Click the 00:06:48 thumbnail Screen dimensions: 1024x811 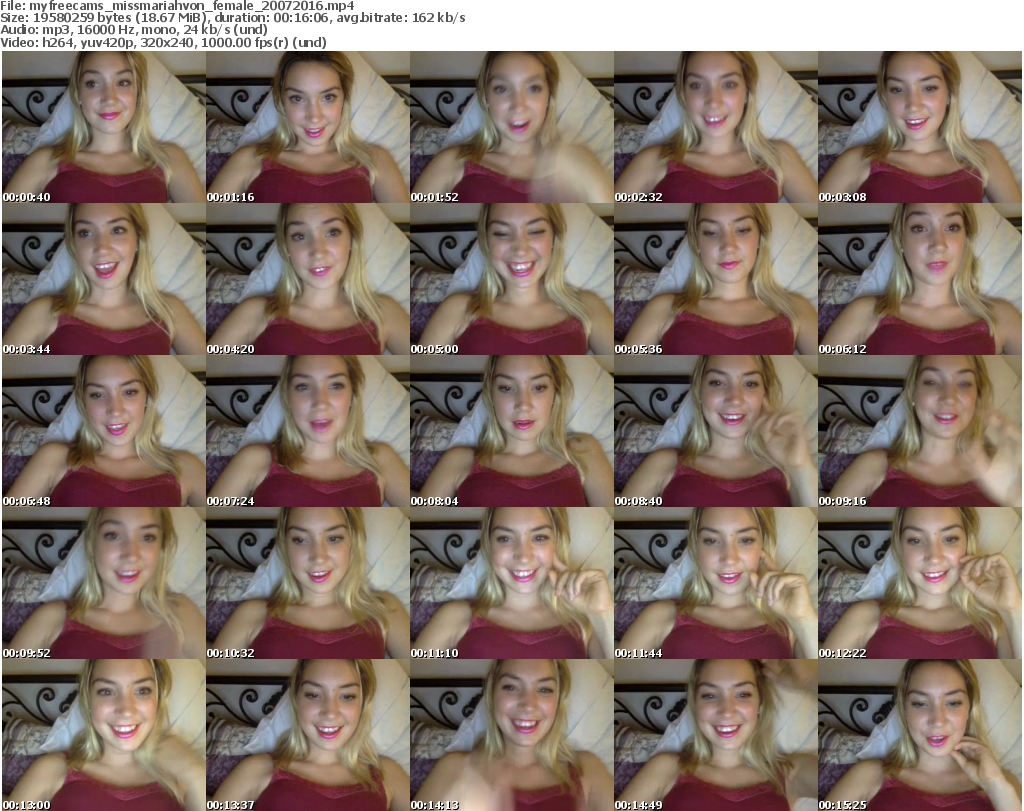[104, 432]
